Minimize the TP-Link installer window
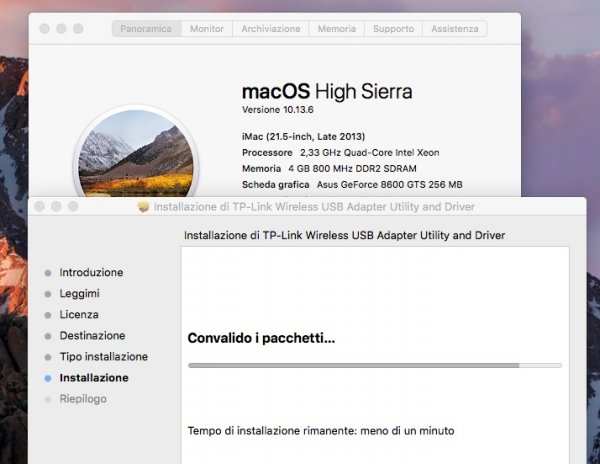Screen dimensions: 600x464 [56, 207]
